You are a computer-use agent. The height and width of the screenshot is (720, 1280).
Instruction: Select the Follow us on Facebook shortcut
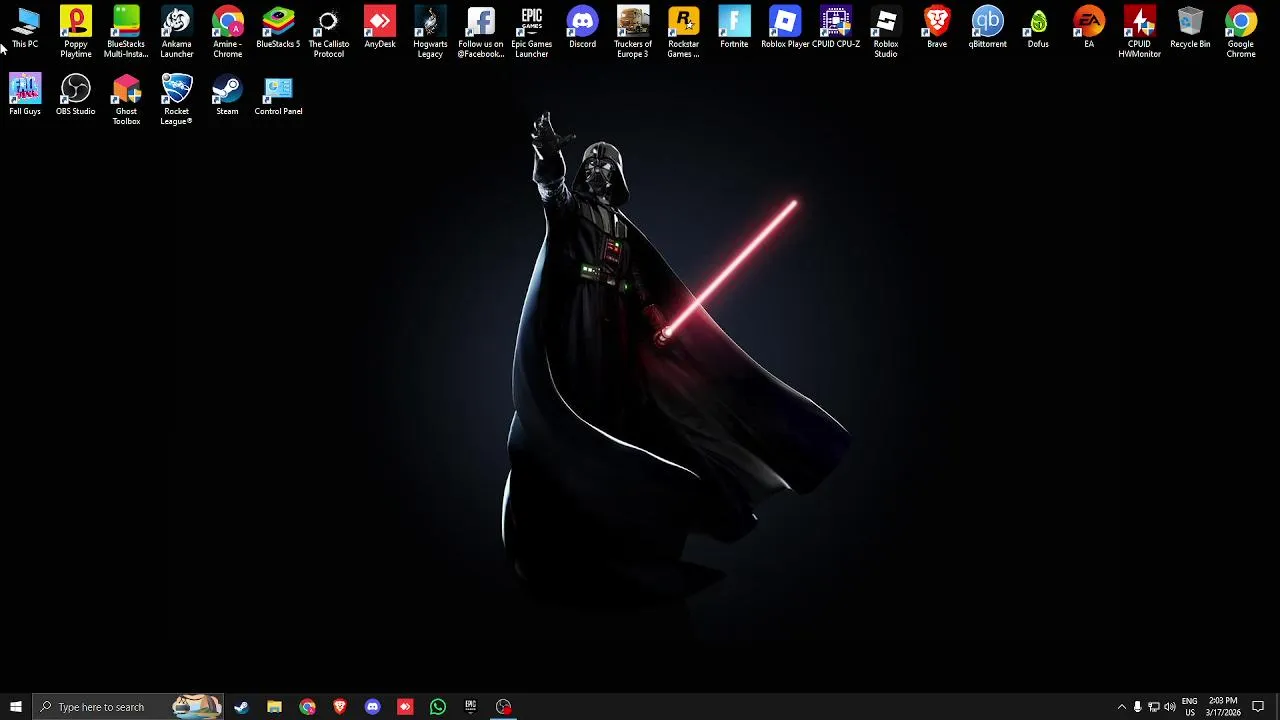[481, 32]
